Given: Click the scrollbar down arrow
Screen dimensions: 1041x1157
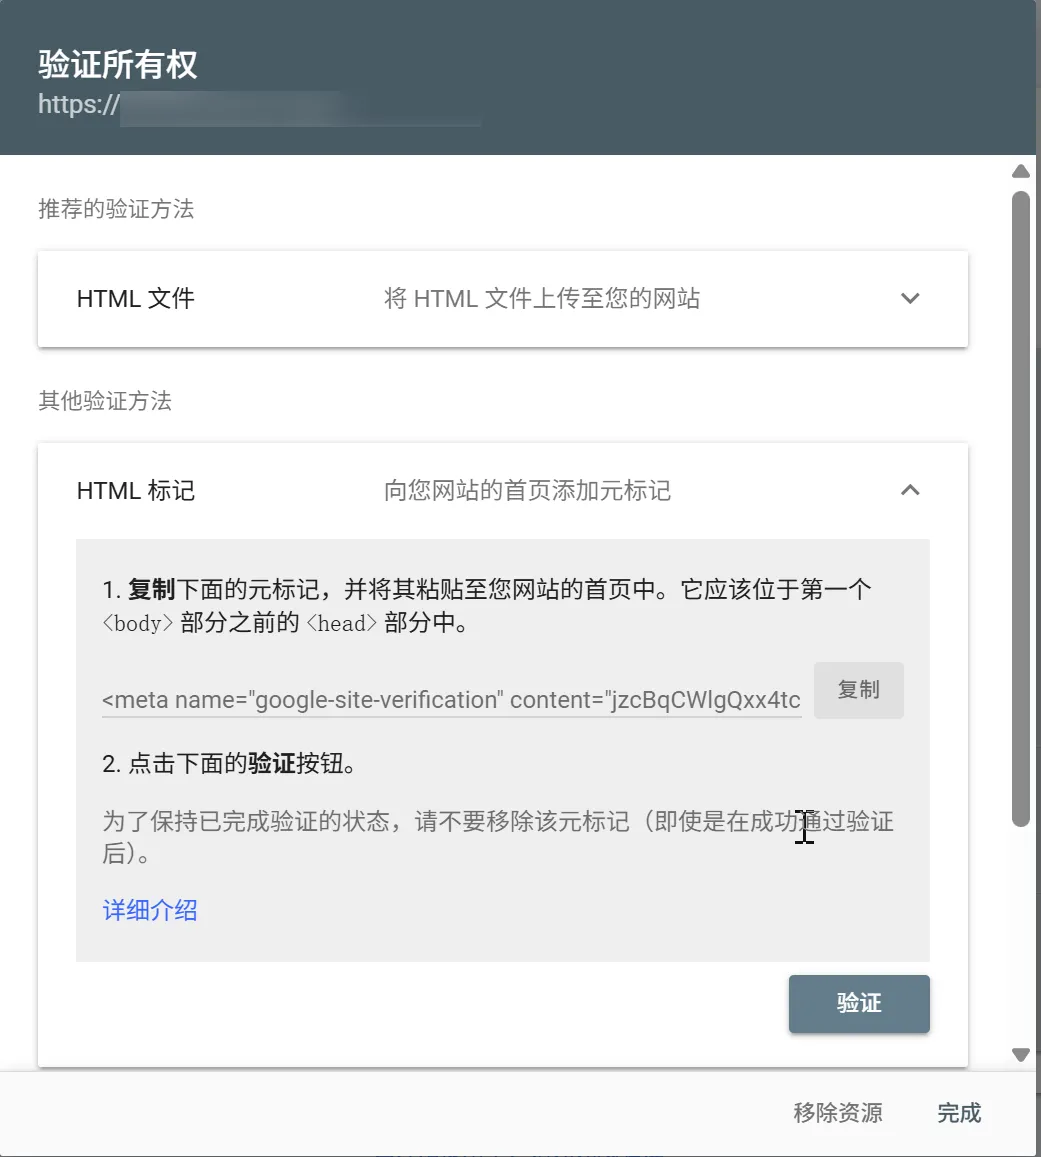Looking at the screenshot, I should [1020, 1054].
